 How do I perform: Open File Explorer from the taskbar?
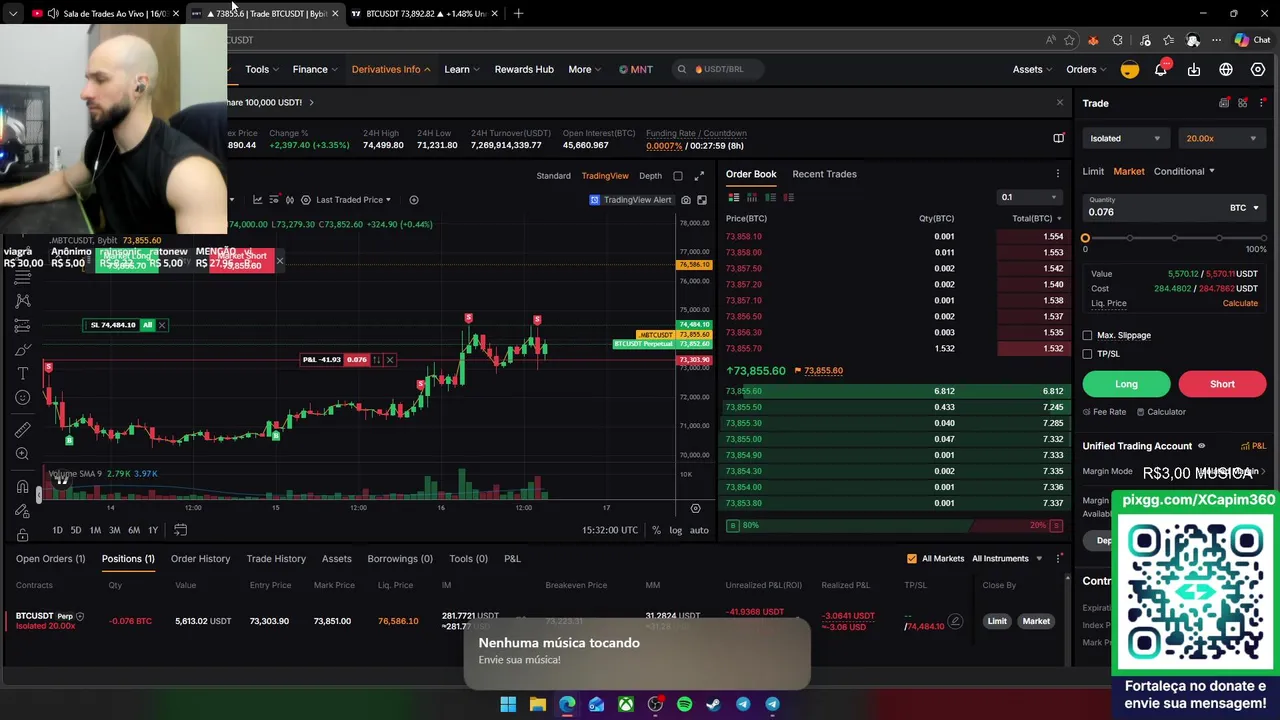(x=537, y=704)
